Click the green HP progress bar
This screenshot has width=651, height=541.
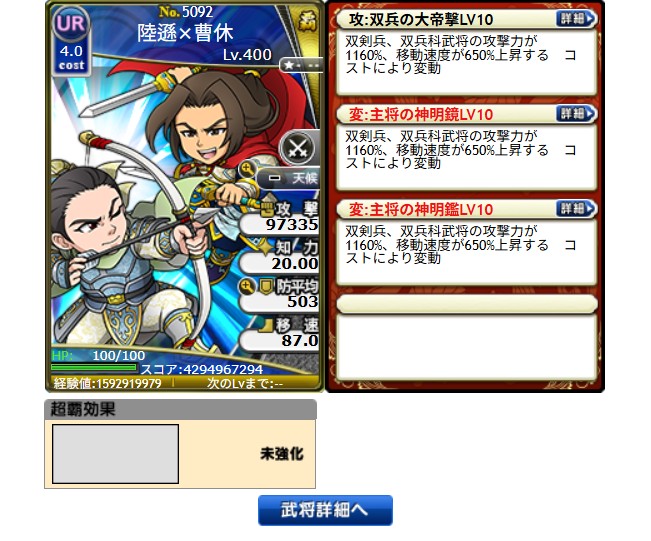[93, 367]
